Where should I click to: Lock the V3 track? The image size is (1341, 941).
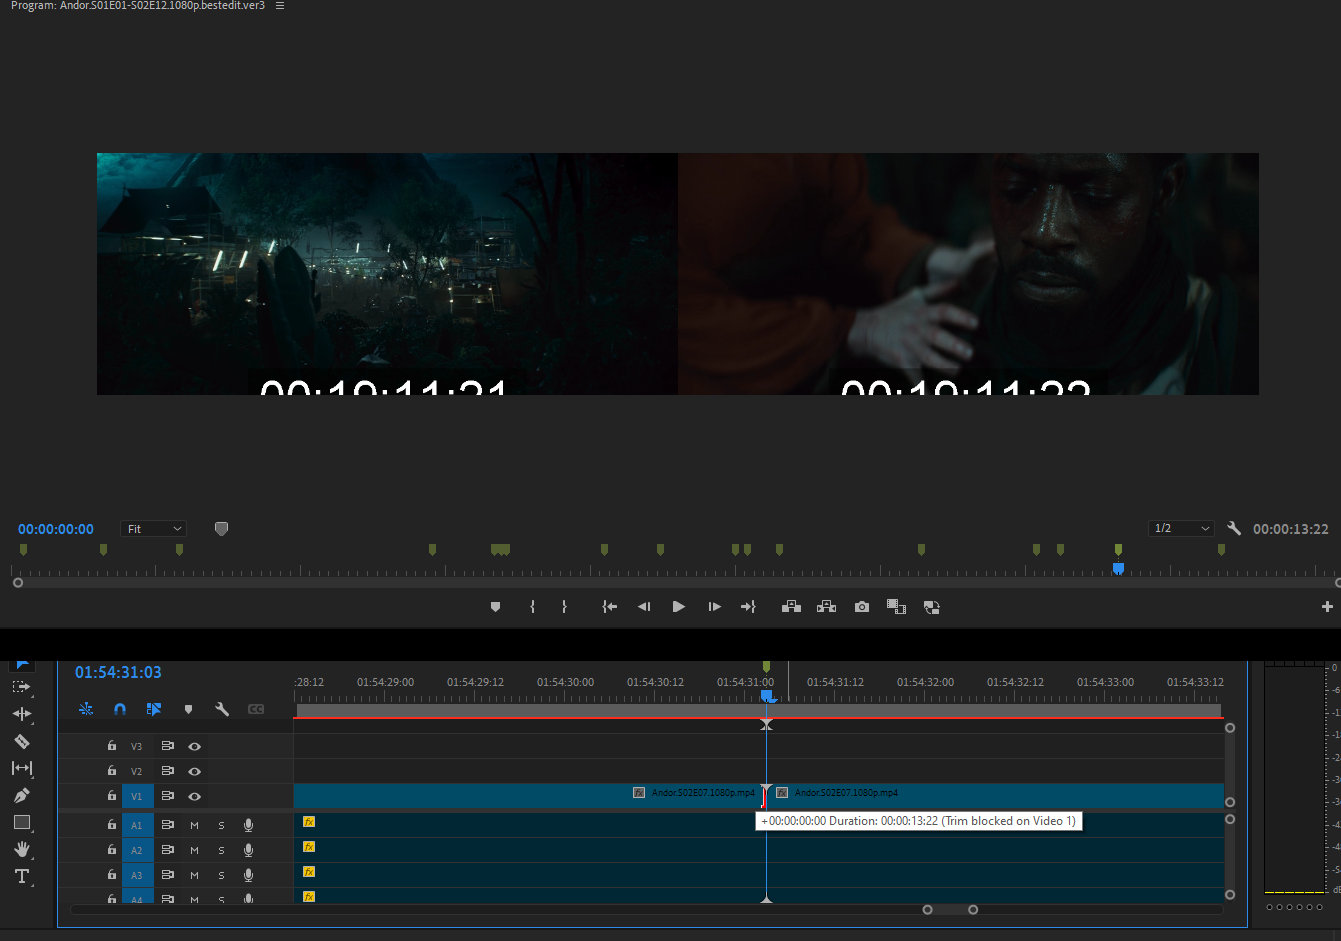pyautogui.click(x=112, y=746)
